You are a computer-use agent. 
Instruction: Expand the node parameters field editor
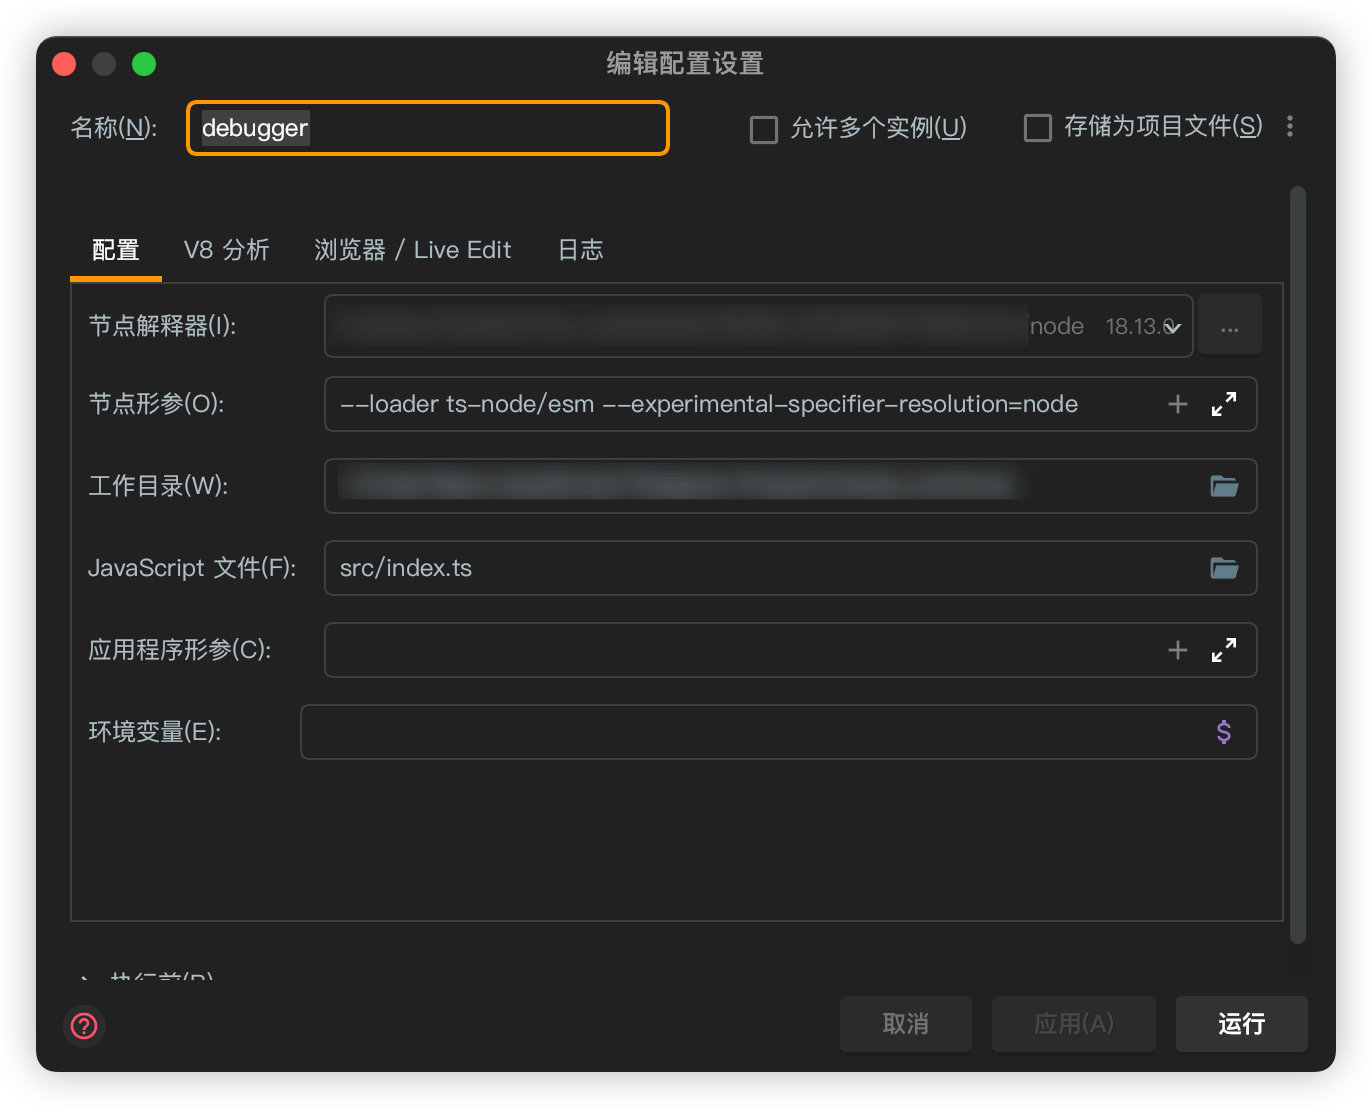[1224, 404]
